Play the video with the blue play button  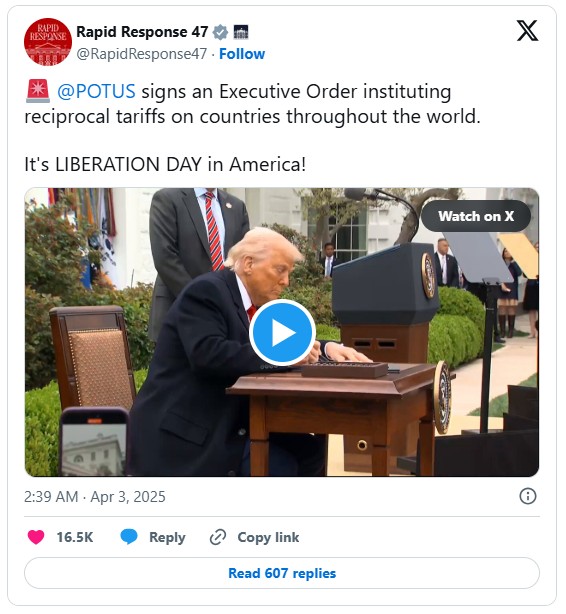pos(282,332)
